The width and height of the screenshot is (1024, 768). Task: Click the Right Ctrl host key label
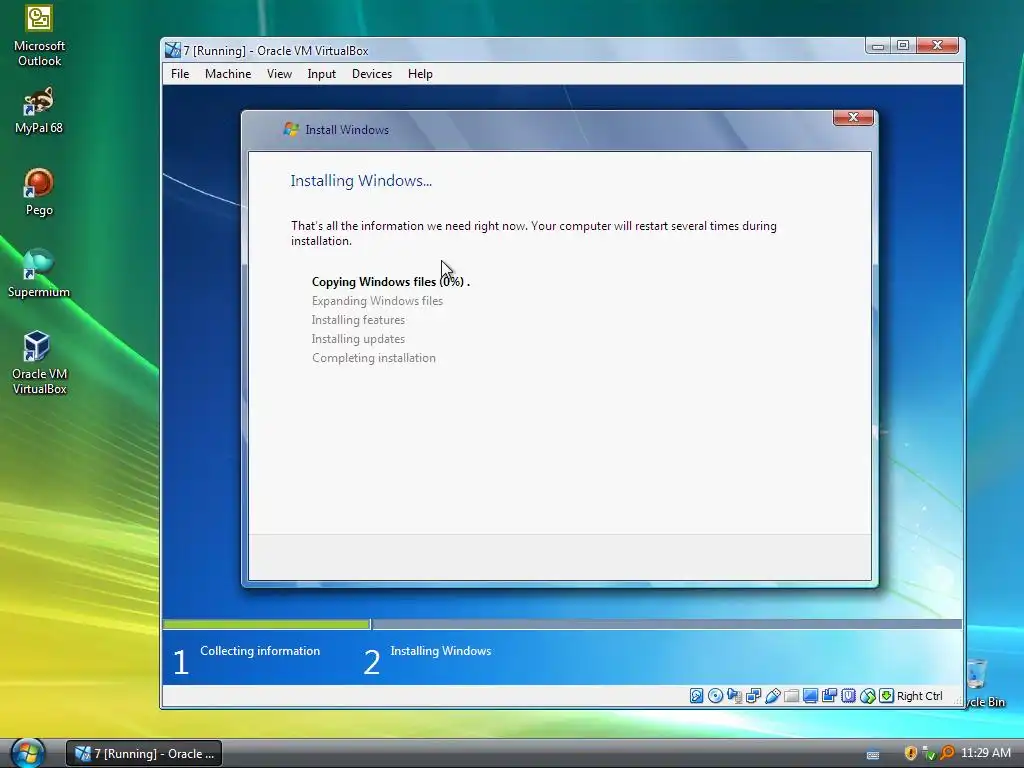(920, 696)
